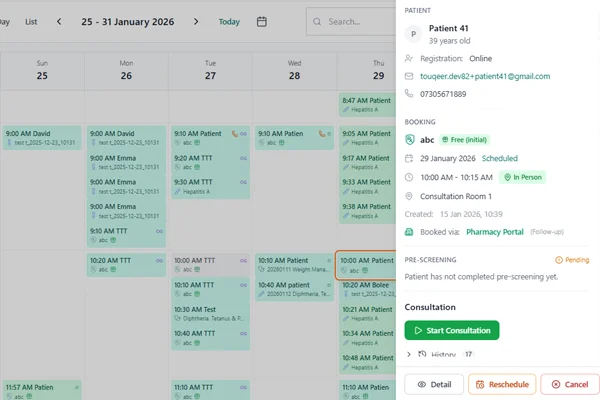Select Tue 27 column header

click(x=210, y=71)
